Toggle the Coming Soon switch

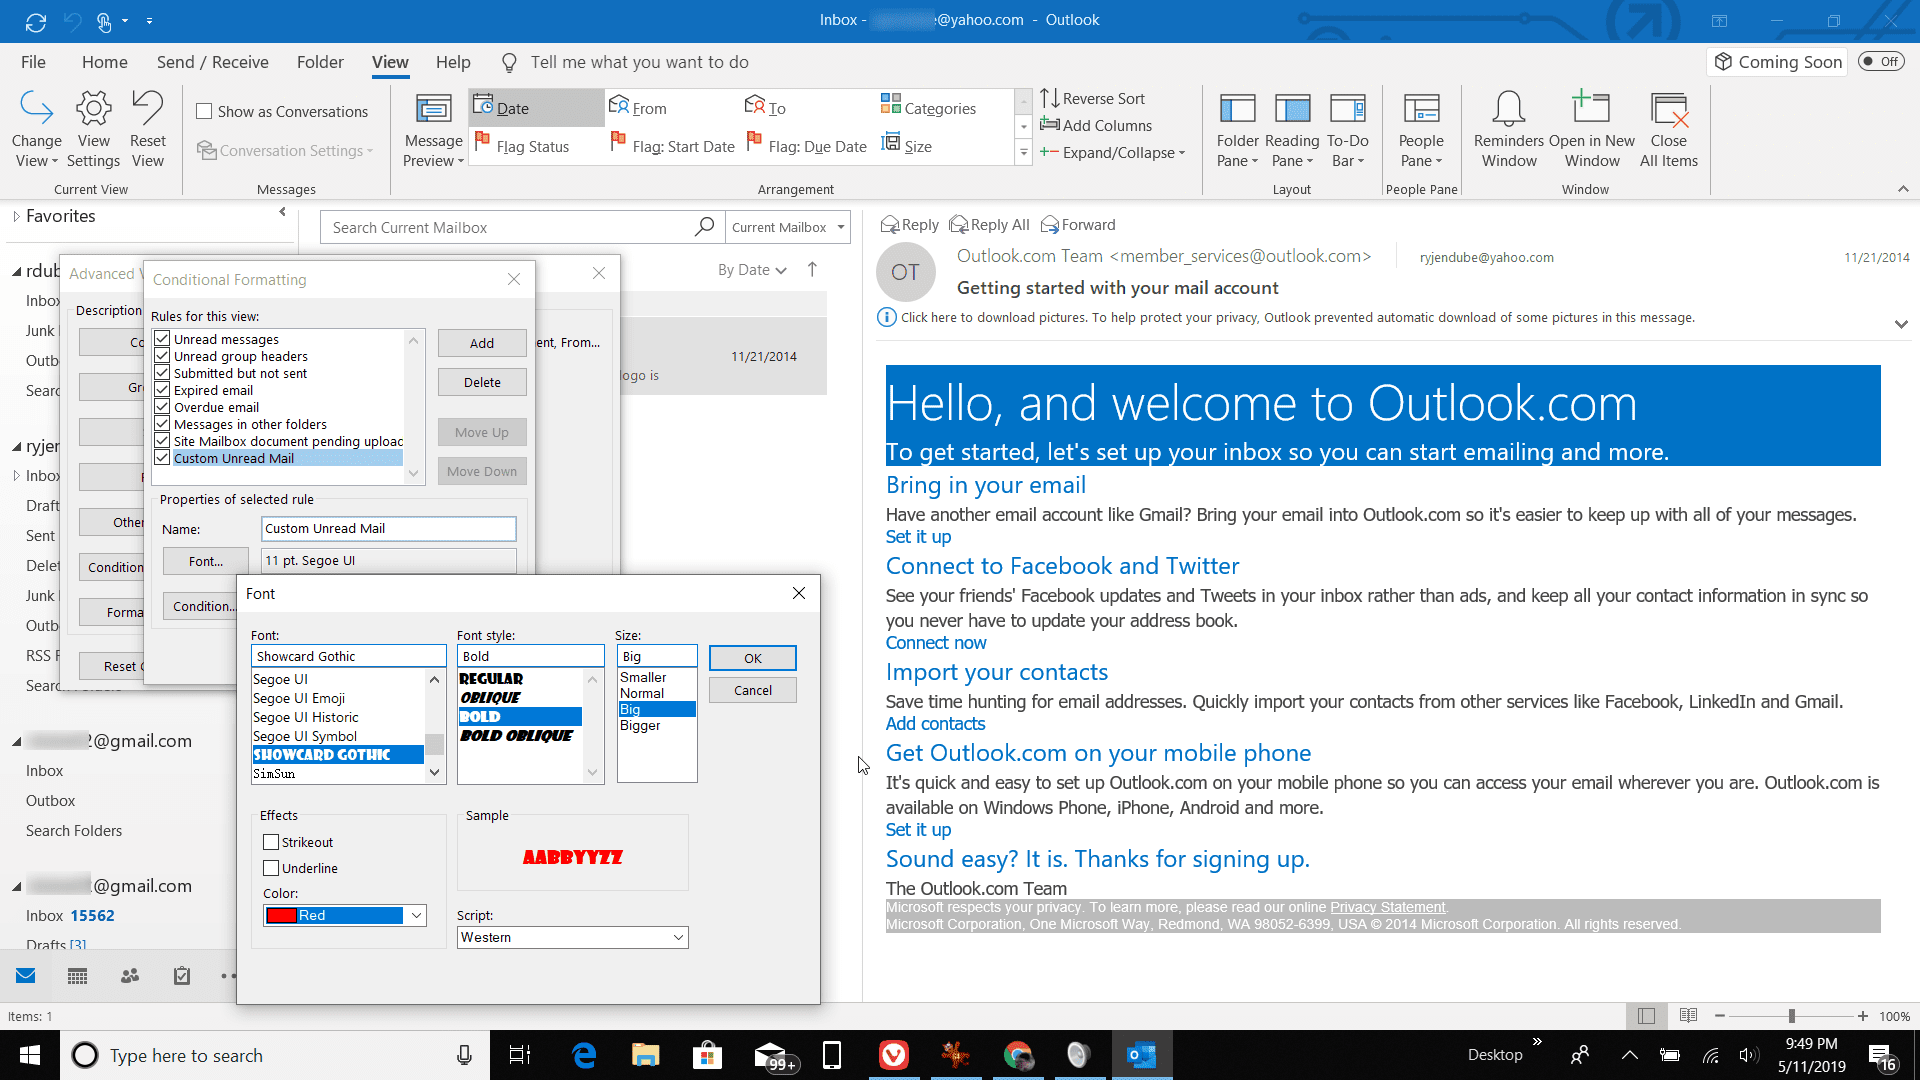(x=1881, y=62)
